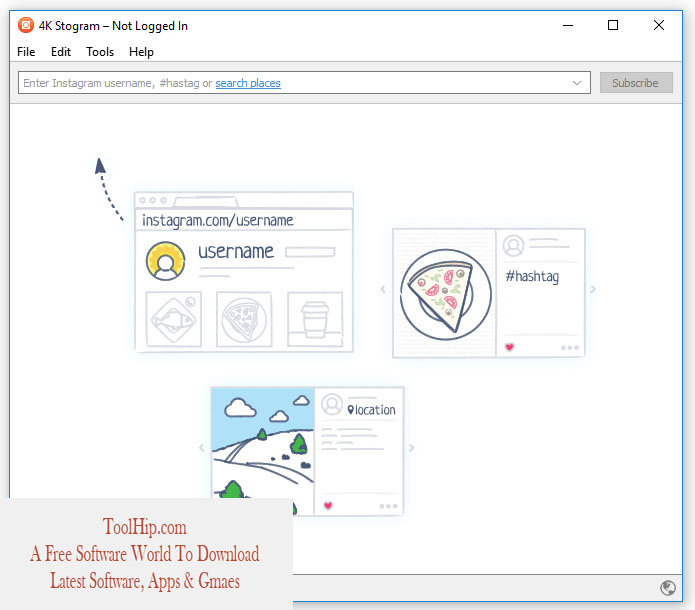The height and width of the screenshot is (610, 695).
Task: Open the Help menu
Action: pyautogui.click(x=141, y=52)
